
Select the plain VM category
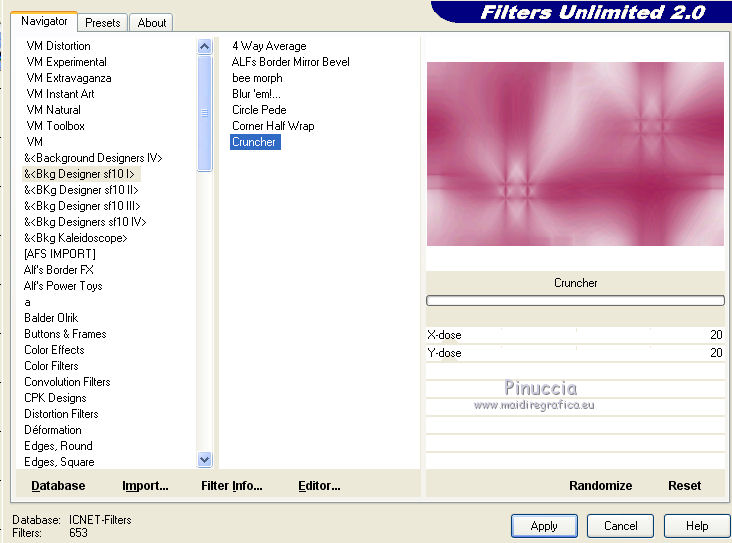[35, 141]
